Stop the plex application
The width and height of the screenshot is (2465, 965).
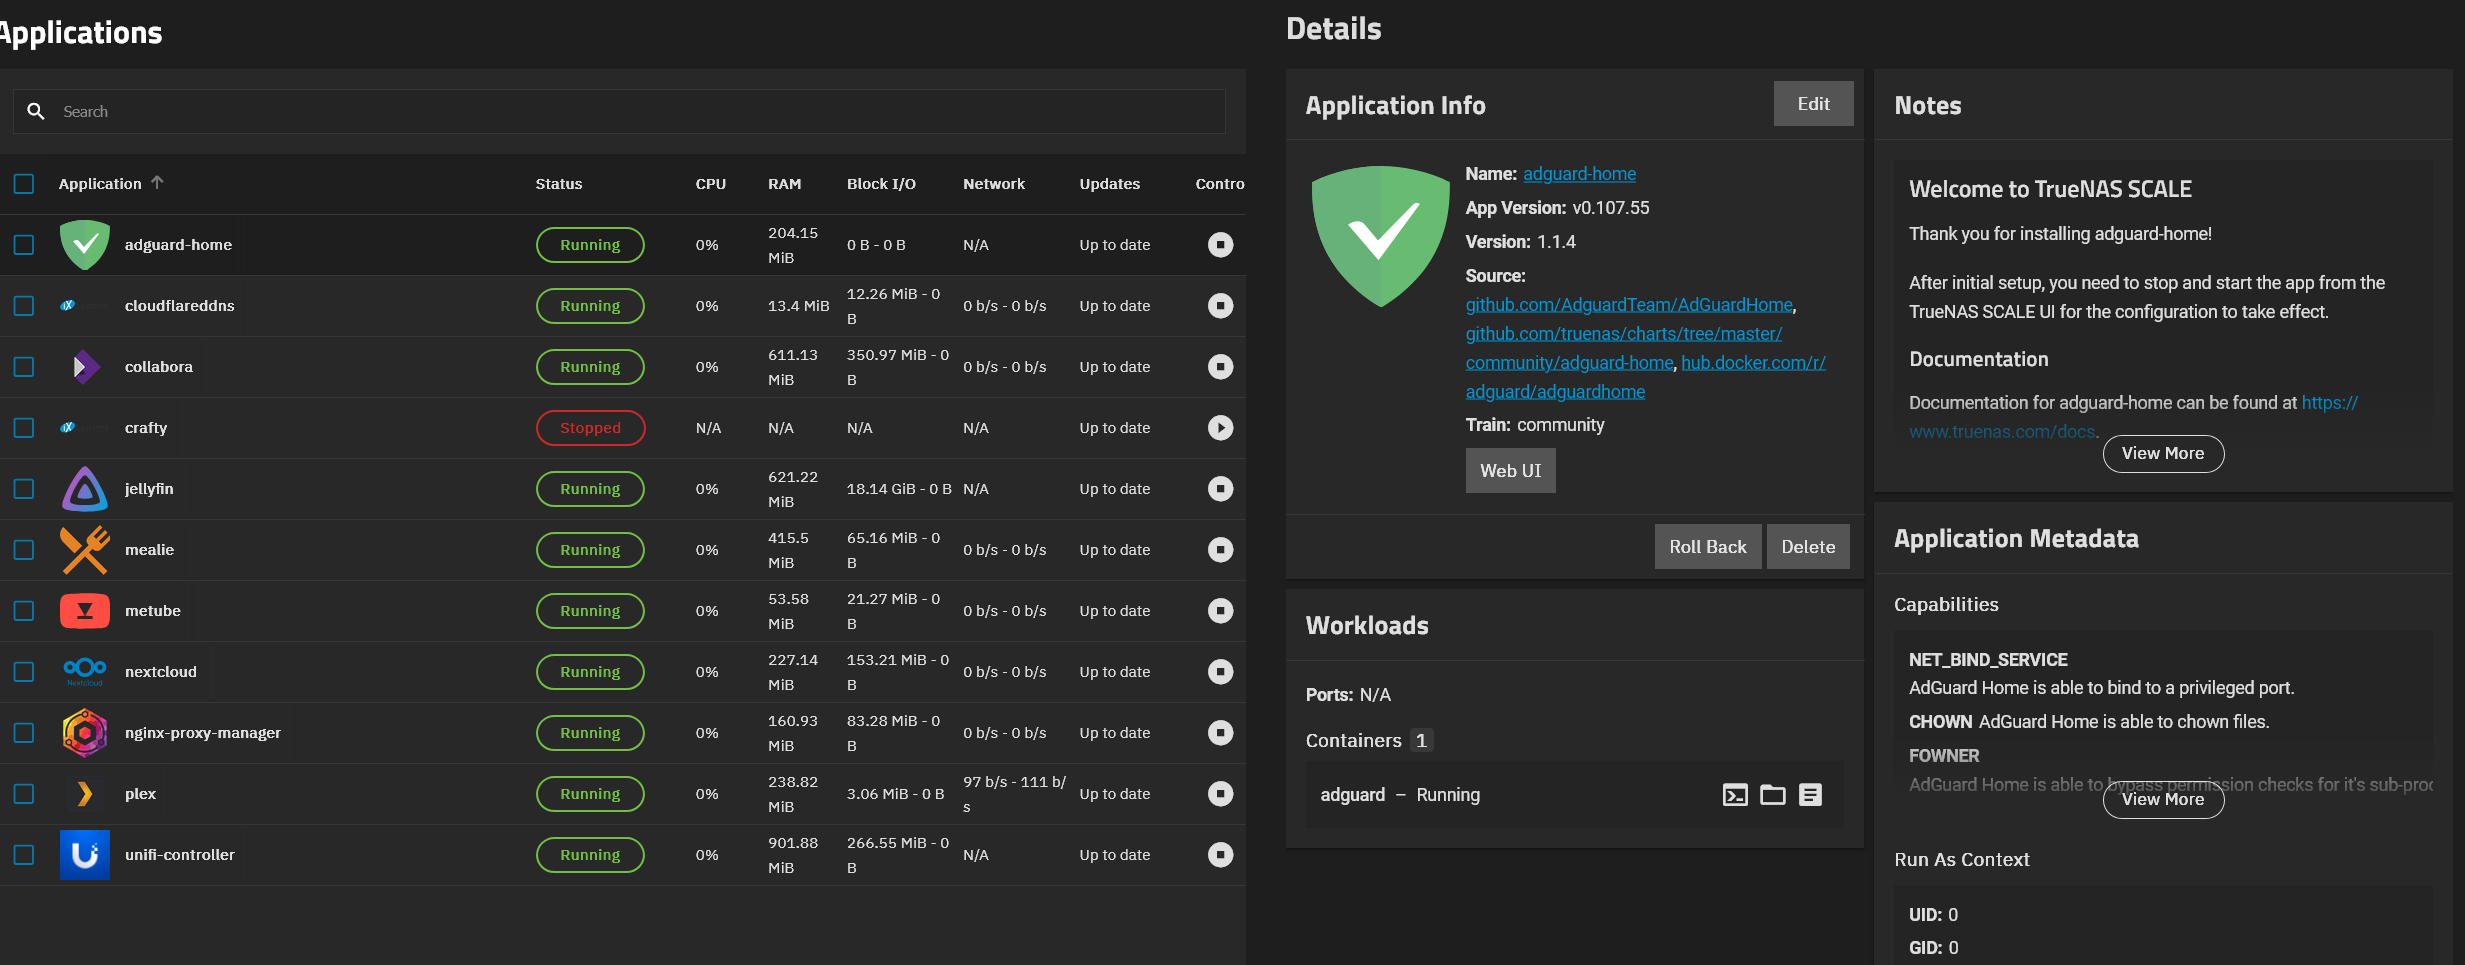[1220, 794]
